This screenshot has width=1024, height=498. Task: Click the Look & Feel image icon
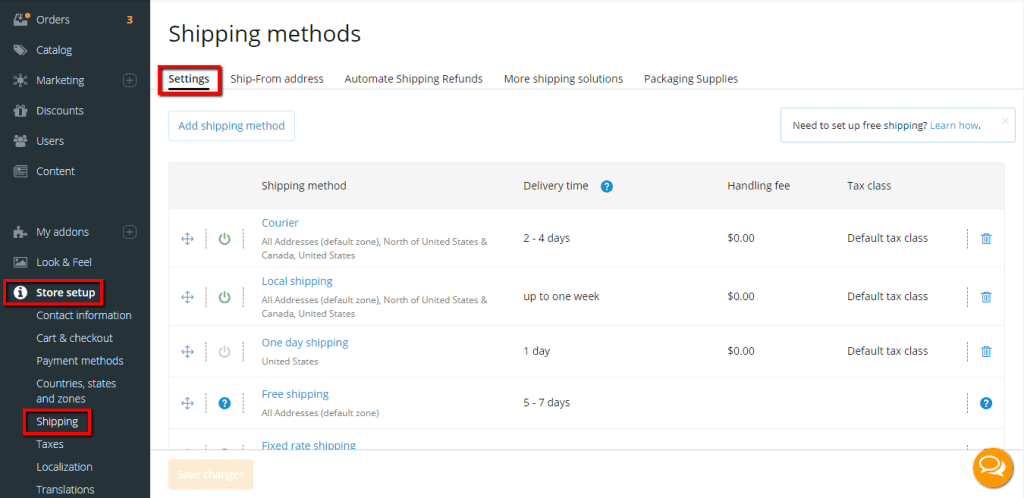pyautogui.click(x=21, y=262)
